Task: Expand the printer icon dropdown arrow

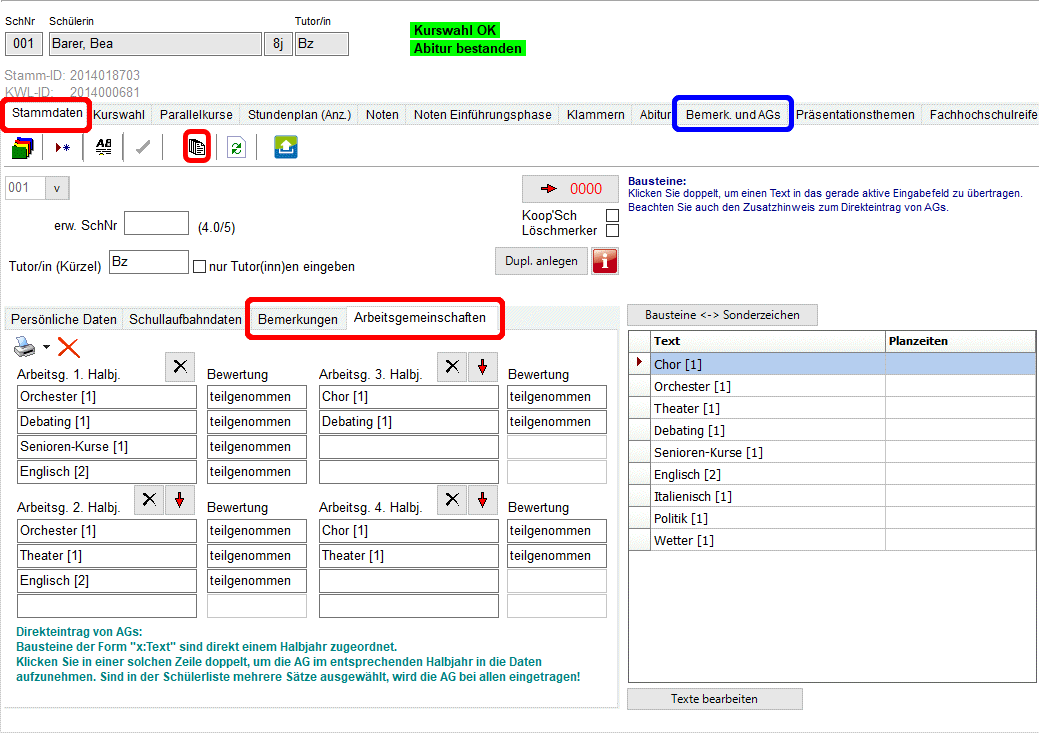Action: [46, 348]
